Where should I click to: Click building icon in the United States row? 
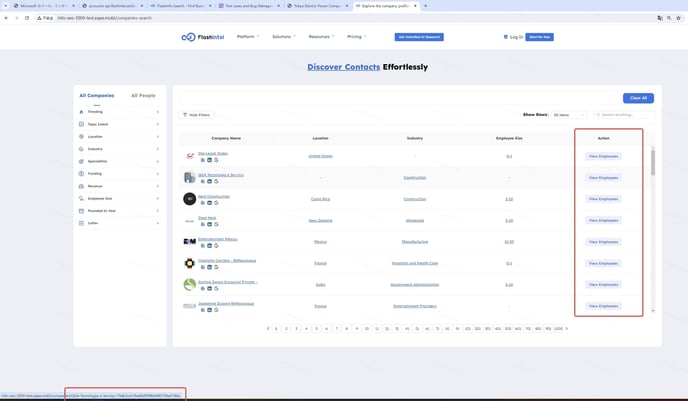click(x=203, y=160)
